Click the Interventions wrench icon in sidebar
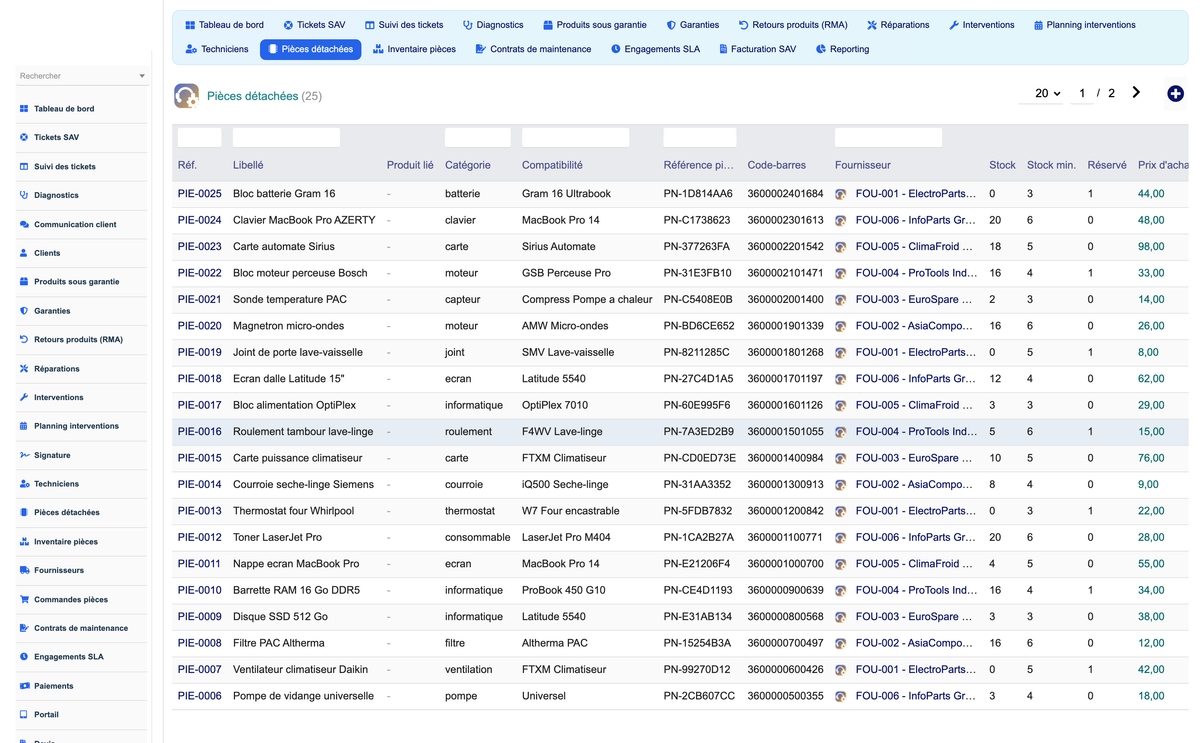Screen dimensions: 1200x743 click(24, 397)
